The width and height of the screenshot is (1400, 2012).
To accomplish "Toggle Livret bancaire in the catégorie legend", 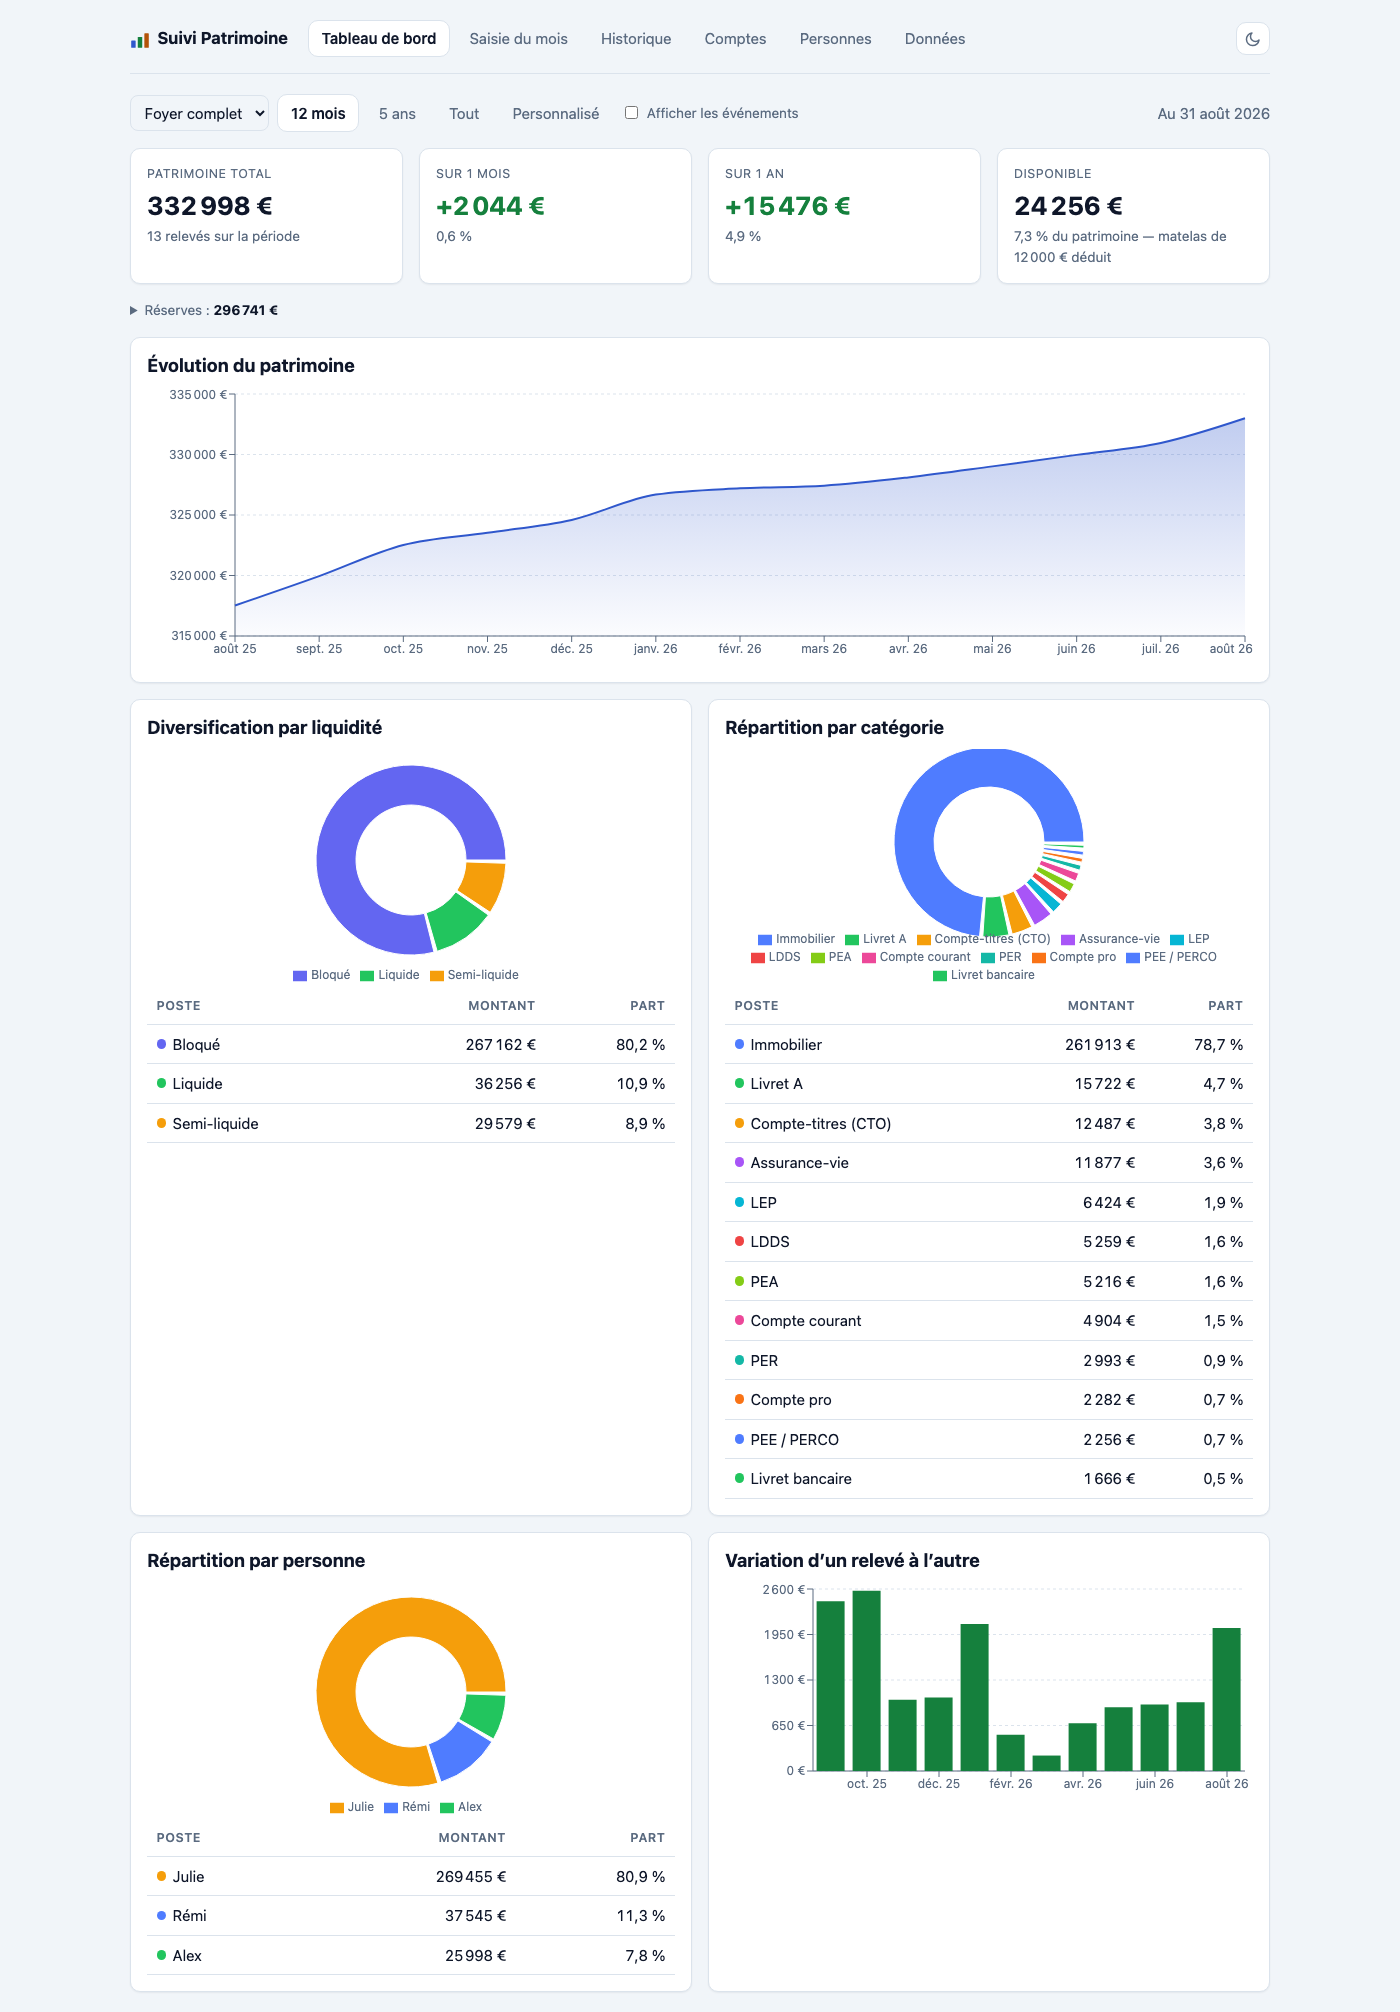I will tap(984, 975).
